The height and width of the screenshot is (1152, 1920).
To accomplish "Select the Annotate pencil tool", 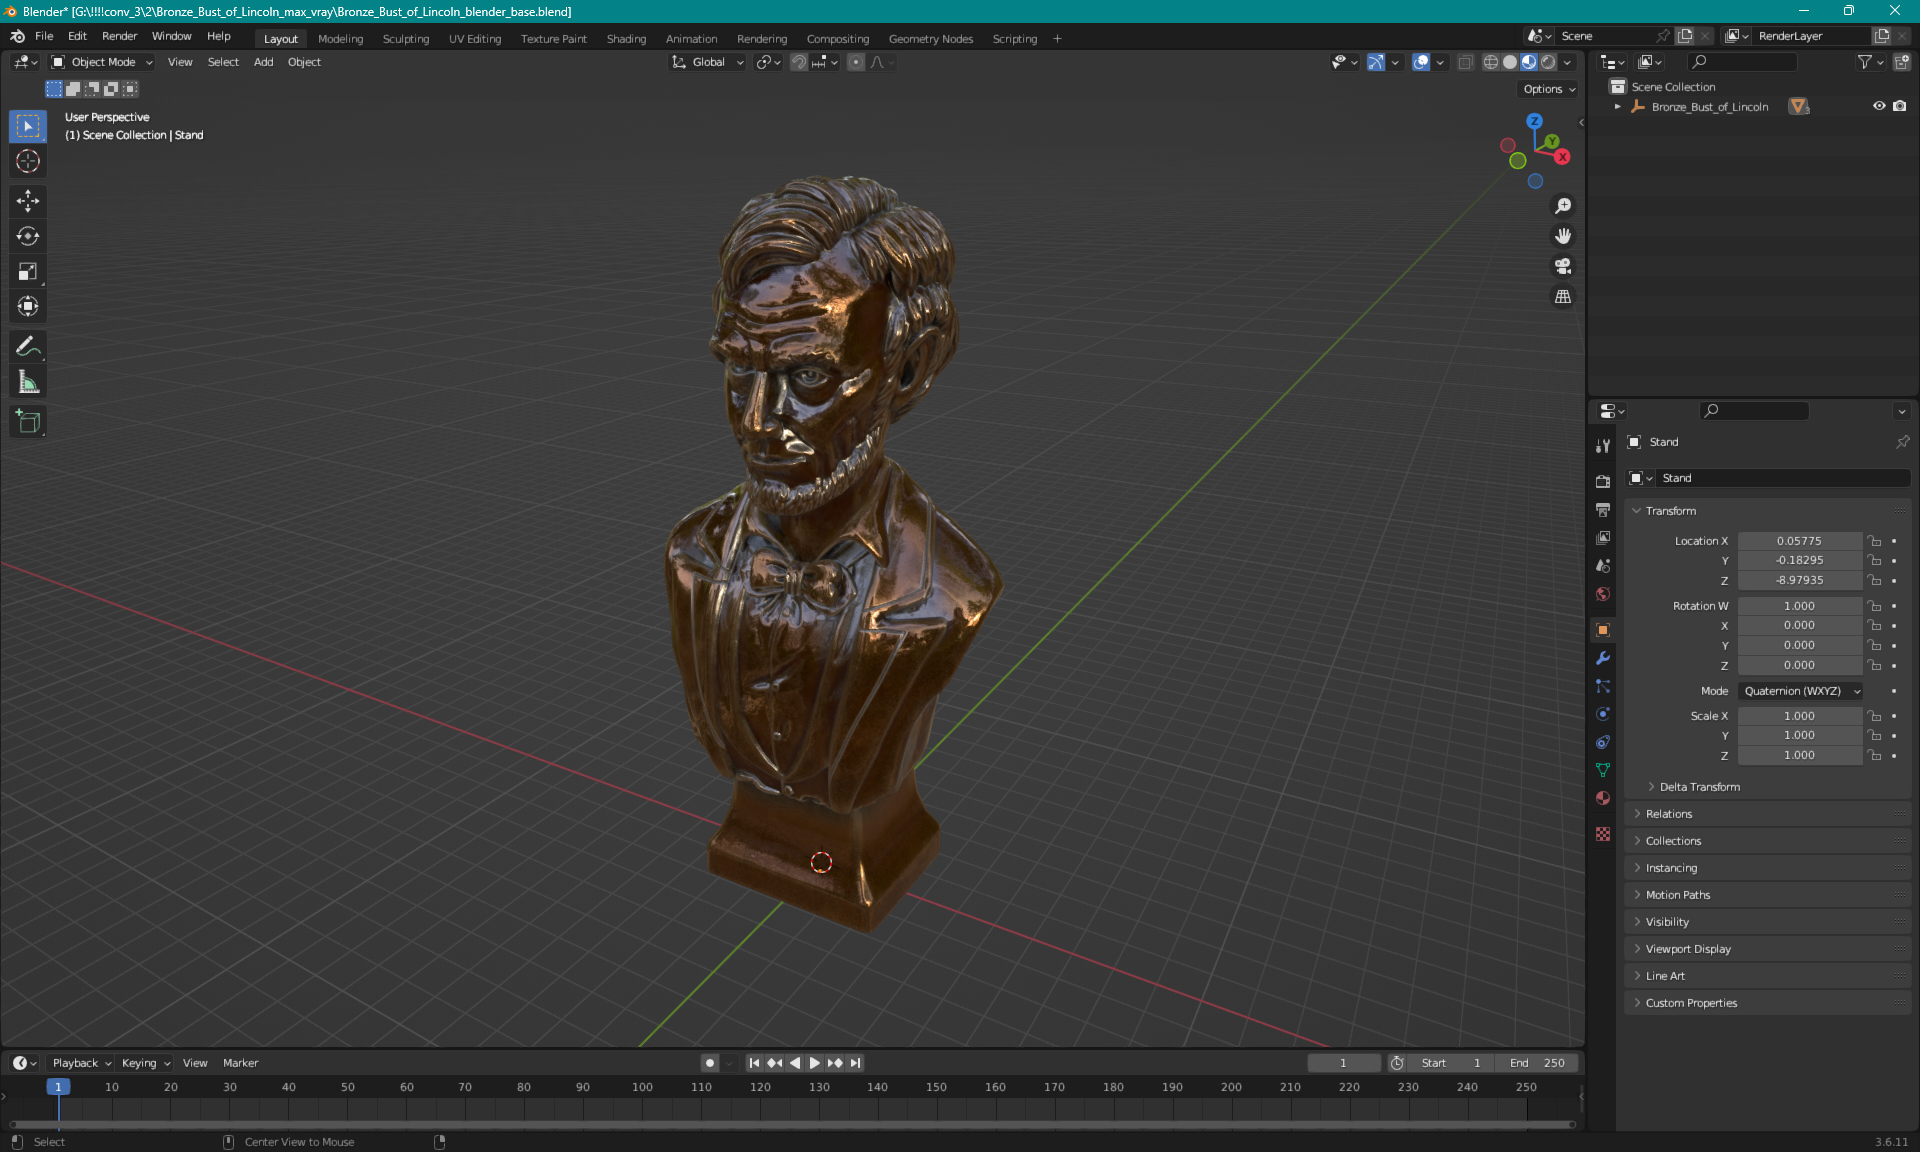I will (28, 347).
